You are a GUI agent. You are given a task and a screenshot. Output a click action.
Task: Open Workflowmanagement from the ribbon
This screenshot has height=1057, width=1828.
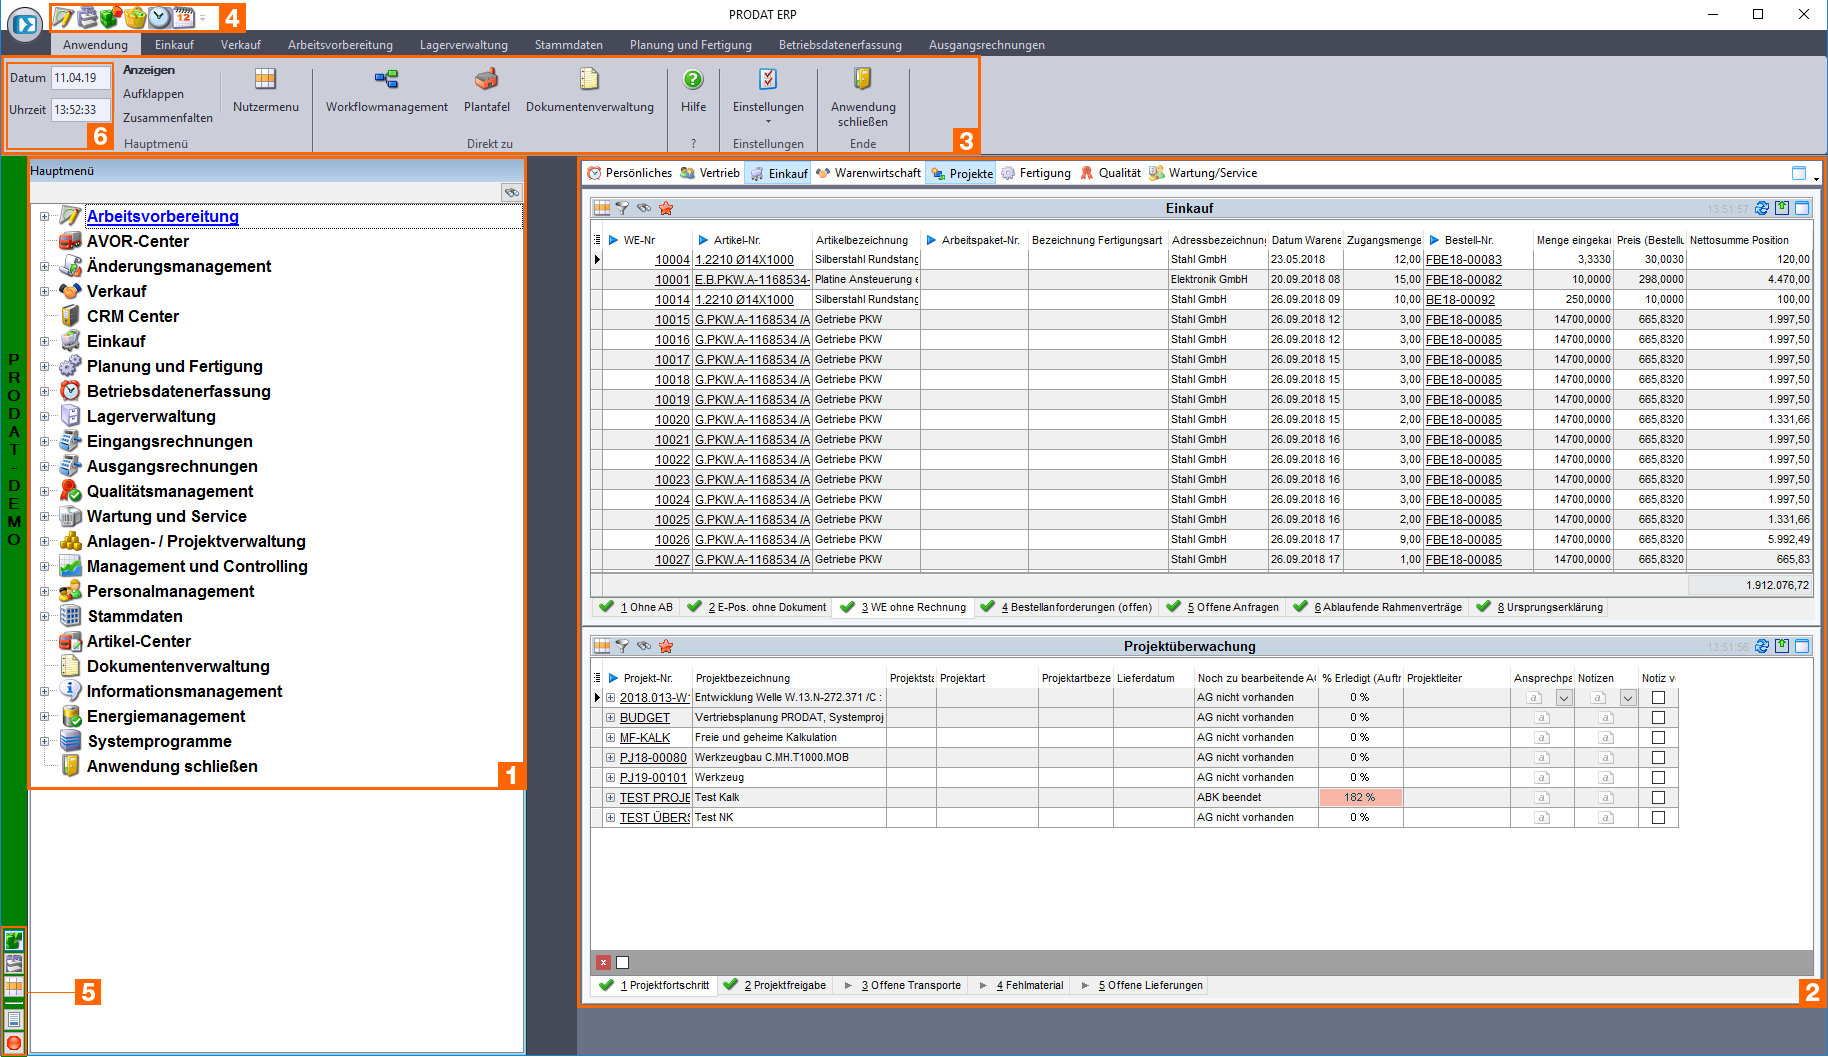coord(386,90)
